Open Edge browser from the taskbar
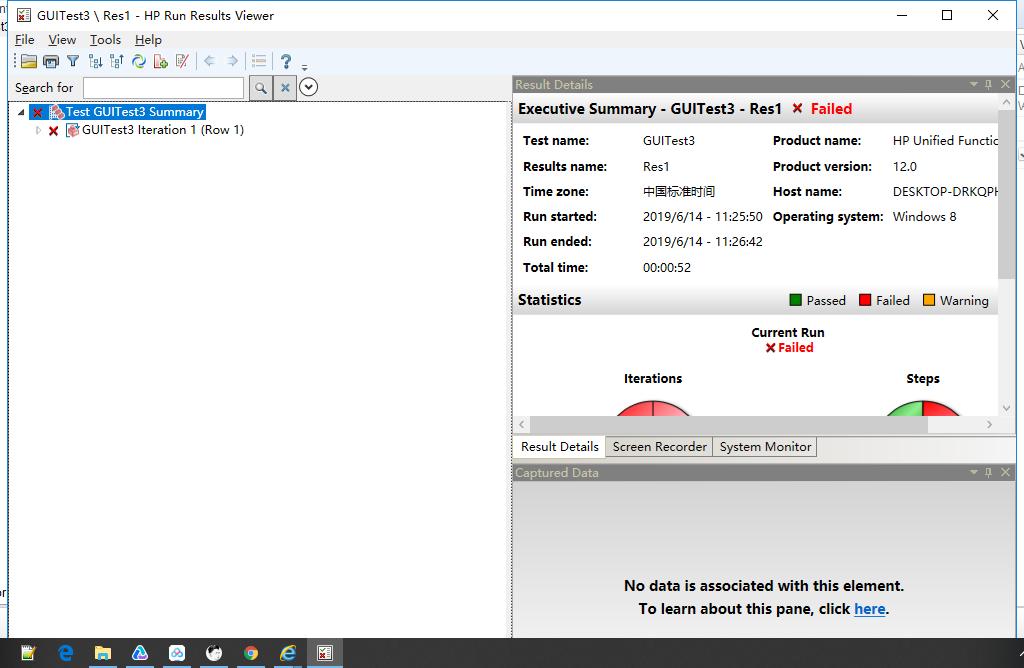 65,653
